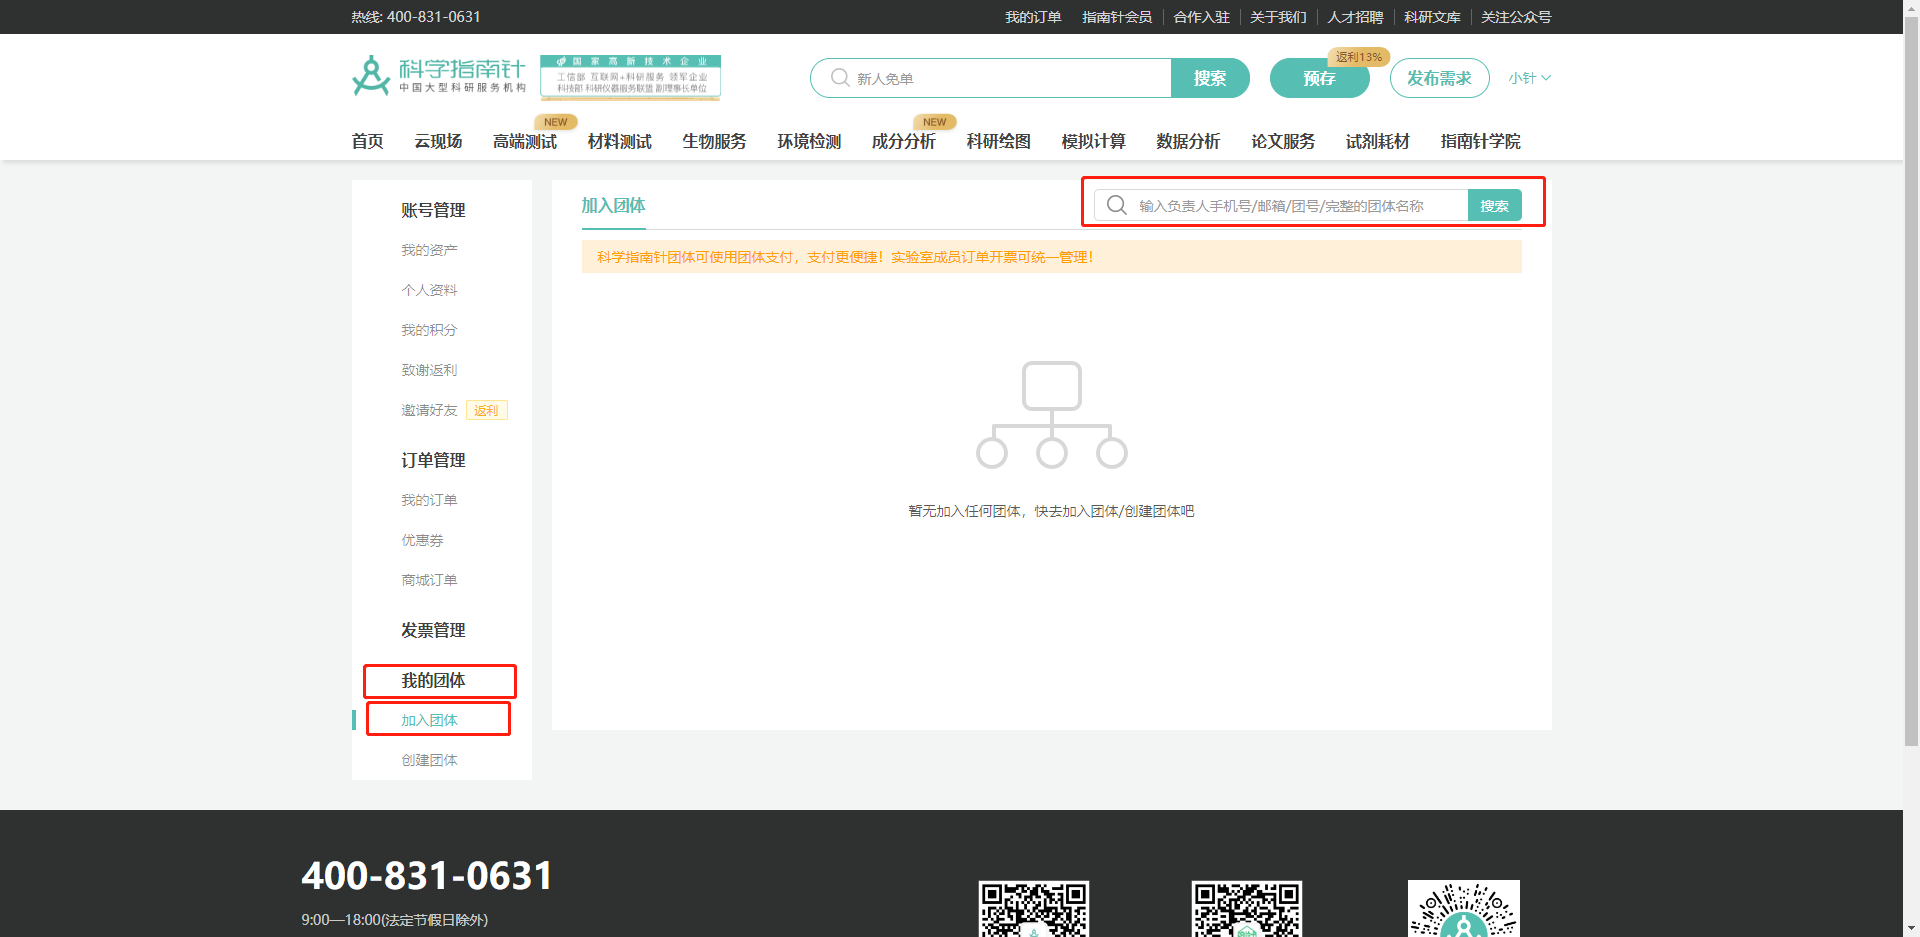1920x937 pixels.
Task: Open 创建团体 in the sidebar
Action: pyautogui.click(x=429, y=759)
